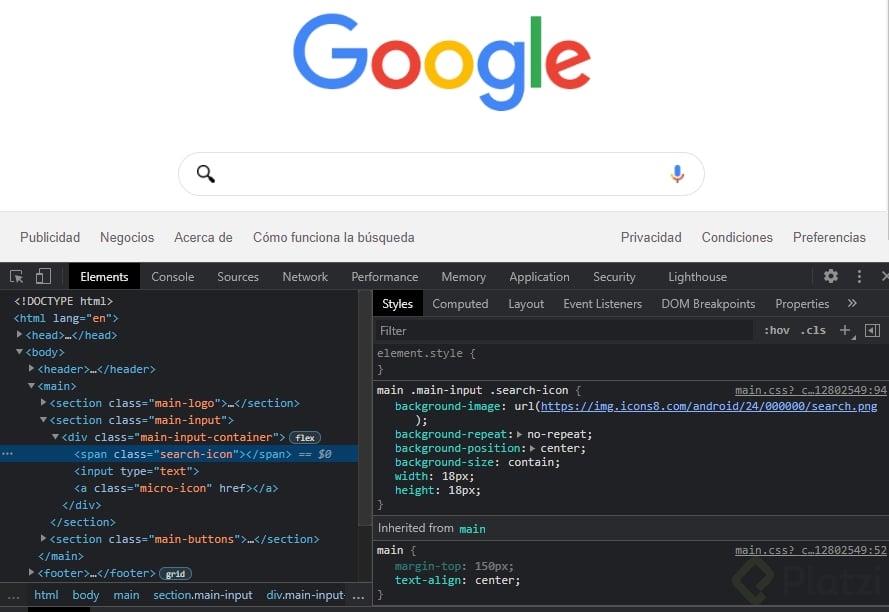Open the Application tab
The image size is (889, 612).
click(539, 277)
